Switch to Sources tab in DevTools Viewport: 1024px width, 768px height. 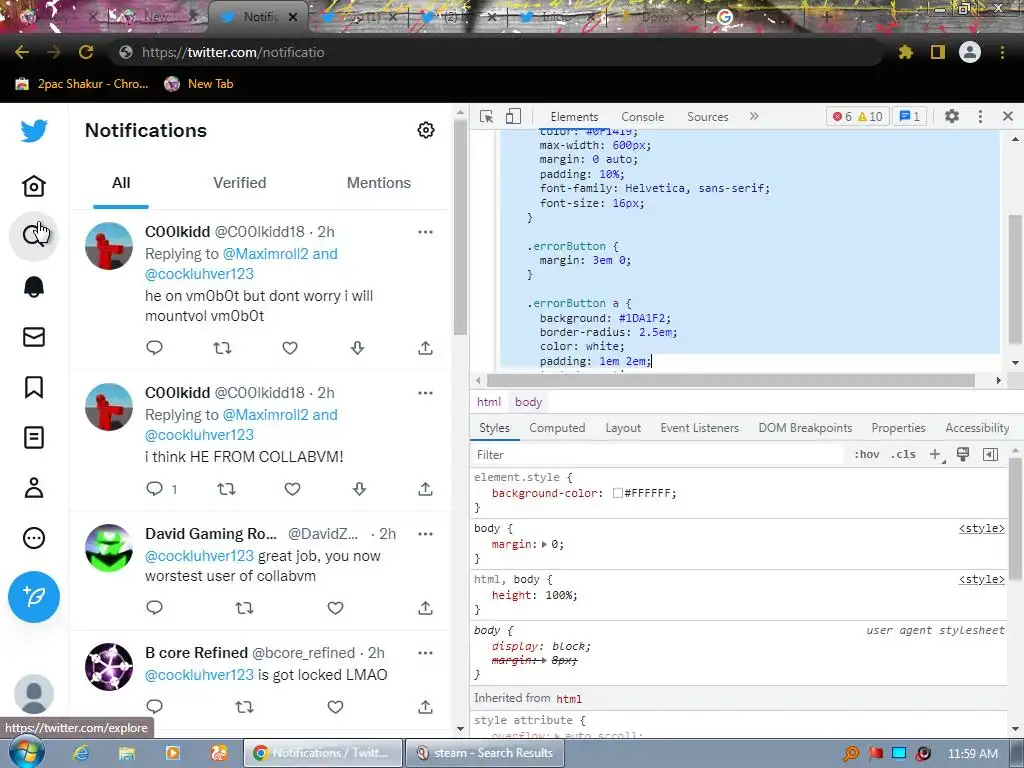pos(707,116)
